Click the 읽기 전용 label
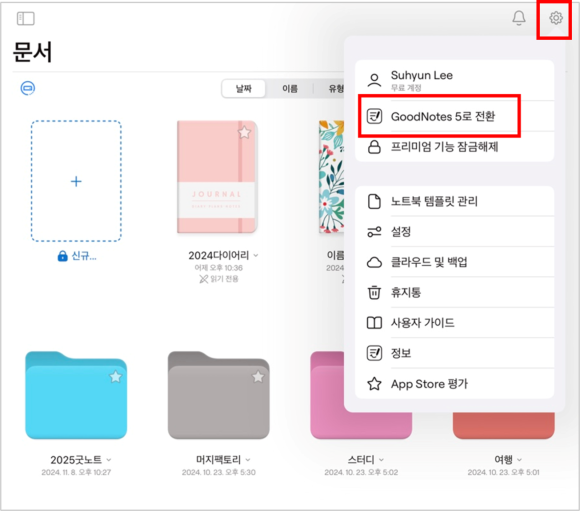 (225, 279)
